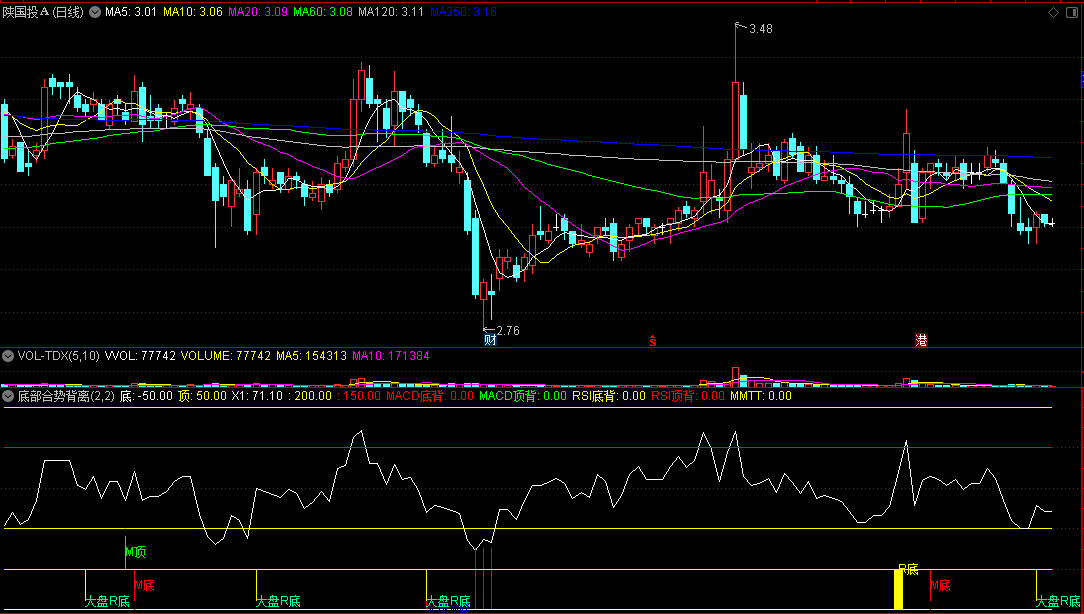Click the green M顶 signal label
The image size is (1084, 614).
(136, 552)
